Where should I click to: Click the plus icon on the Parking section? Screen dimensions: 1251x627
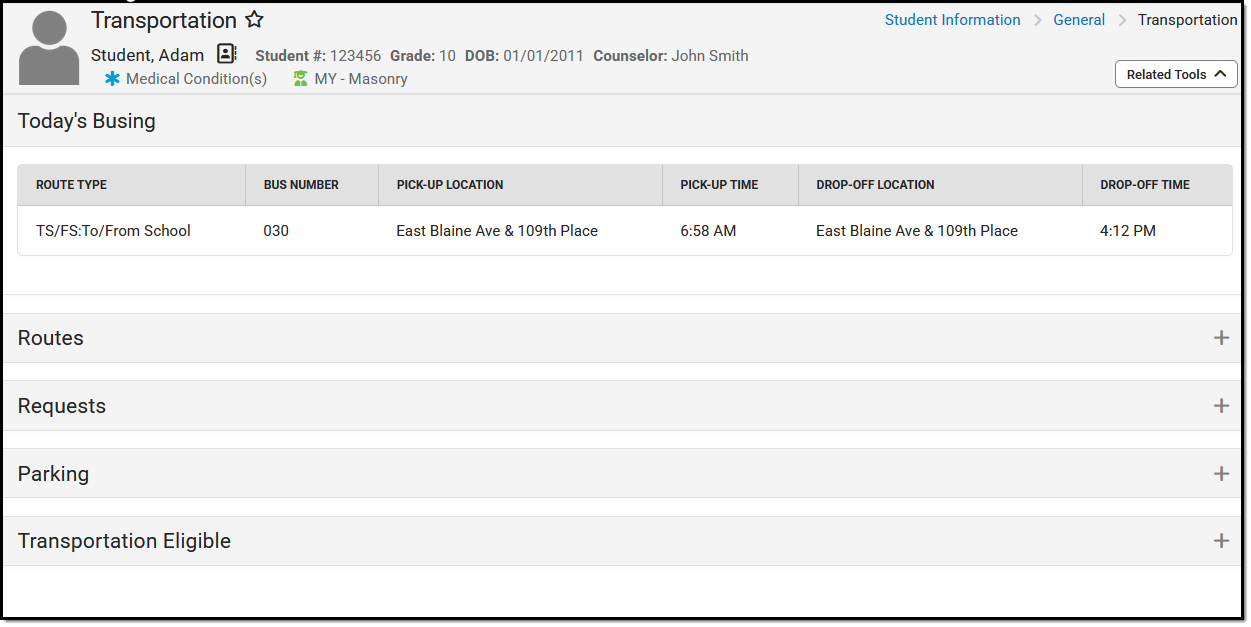click(x=1222, y=473)
